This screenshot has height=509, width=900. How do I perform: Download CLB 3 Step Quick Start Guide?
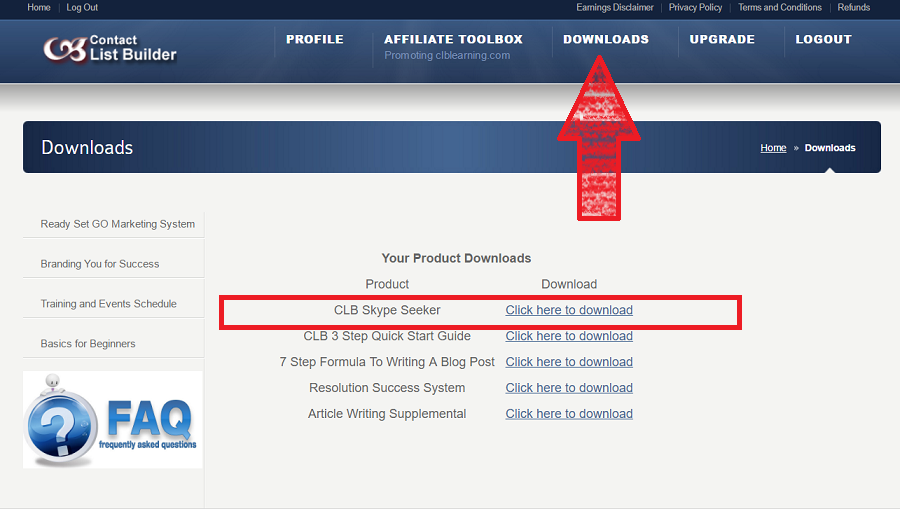point(568,336)
